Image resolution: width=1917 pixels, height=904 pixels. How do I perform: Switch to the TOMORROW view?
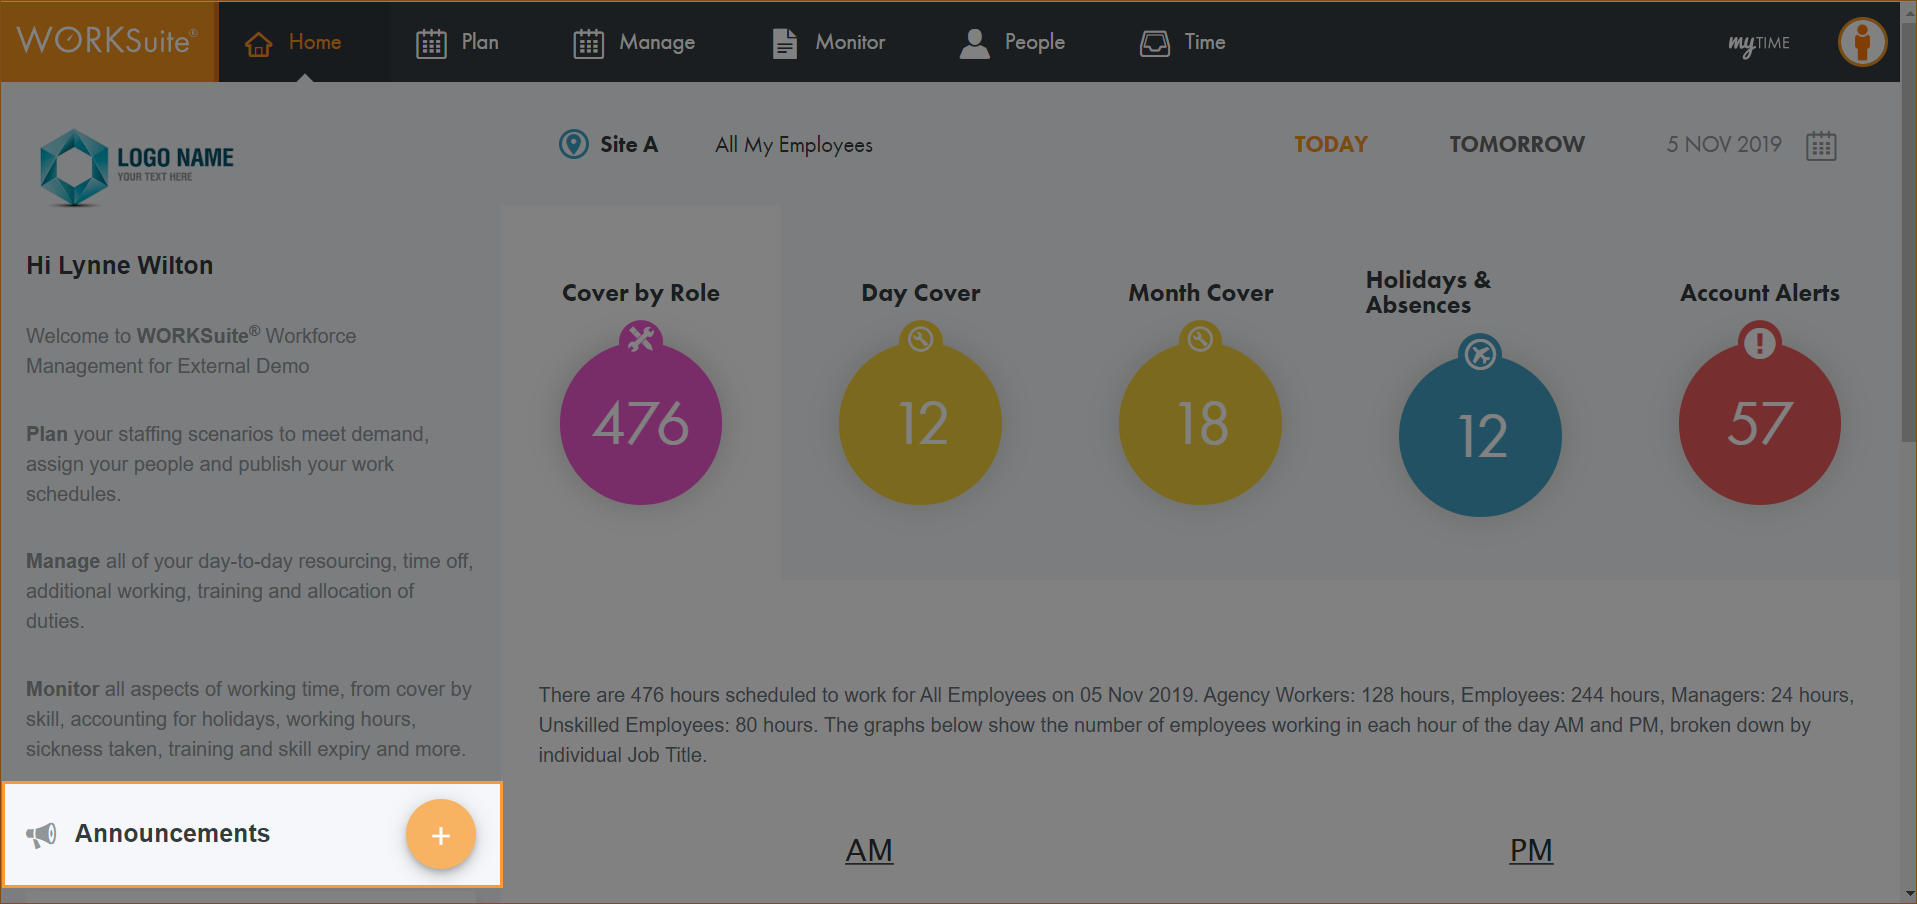coord(1516,144)
